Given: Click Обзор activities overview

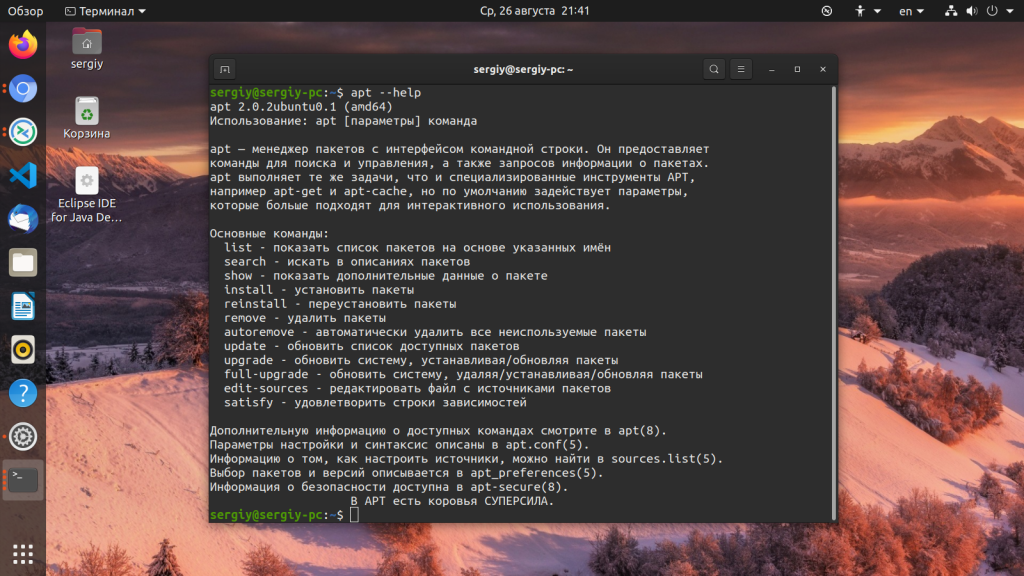Looking at the screenshot, I should [x=26, y=11].
